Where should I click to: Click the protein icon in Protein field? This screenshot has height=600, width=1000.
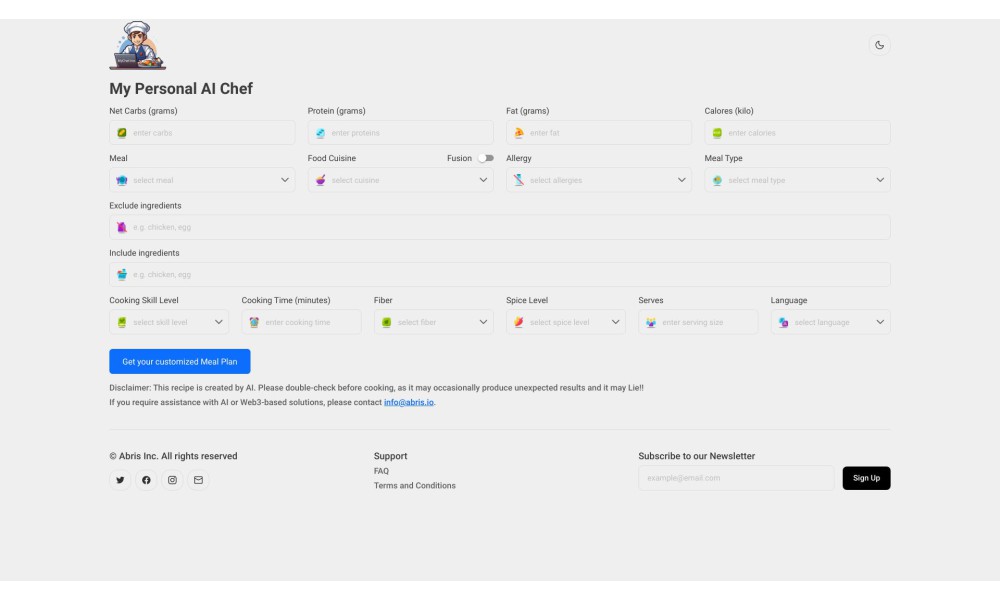320,133
